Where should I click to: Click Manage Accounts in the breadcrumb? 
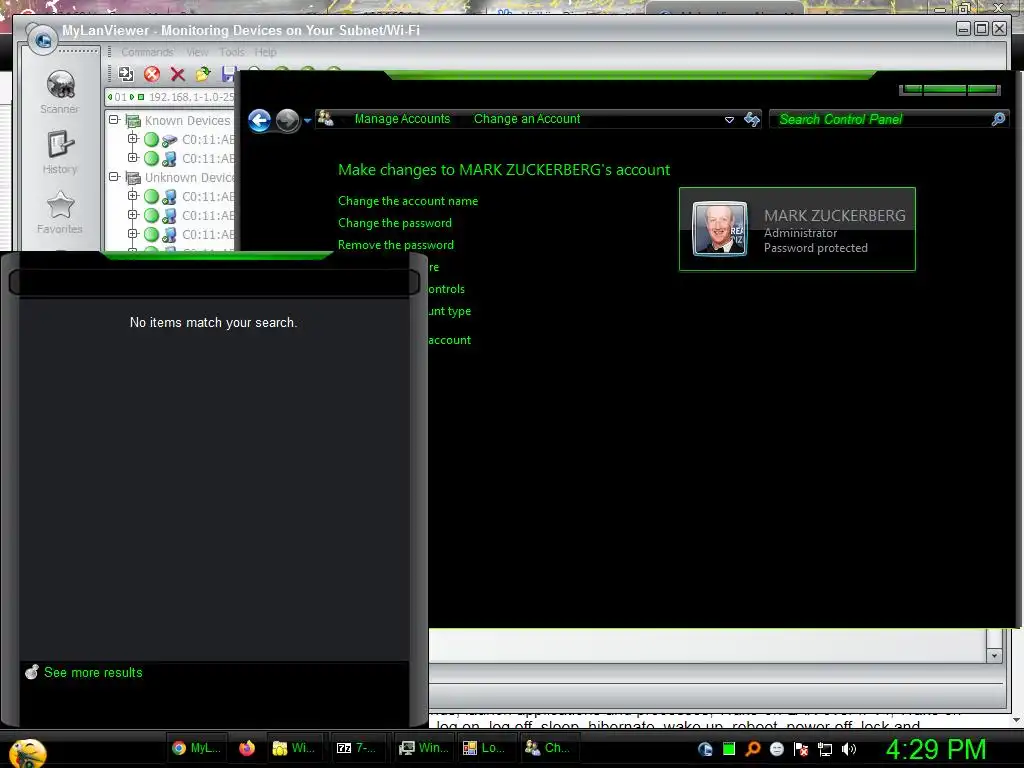402,119
